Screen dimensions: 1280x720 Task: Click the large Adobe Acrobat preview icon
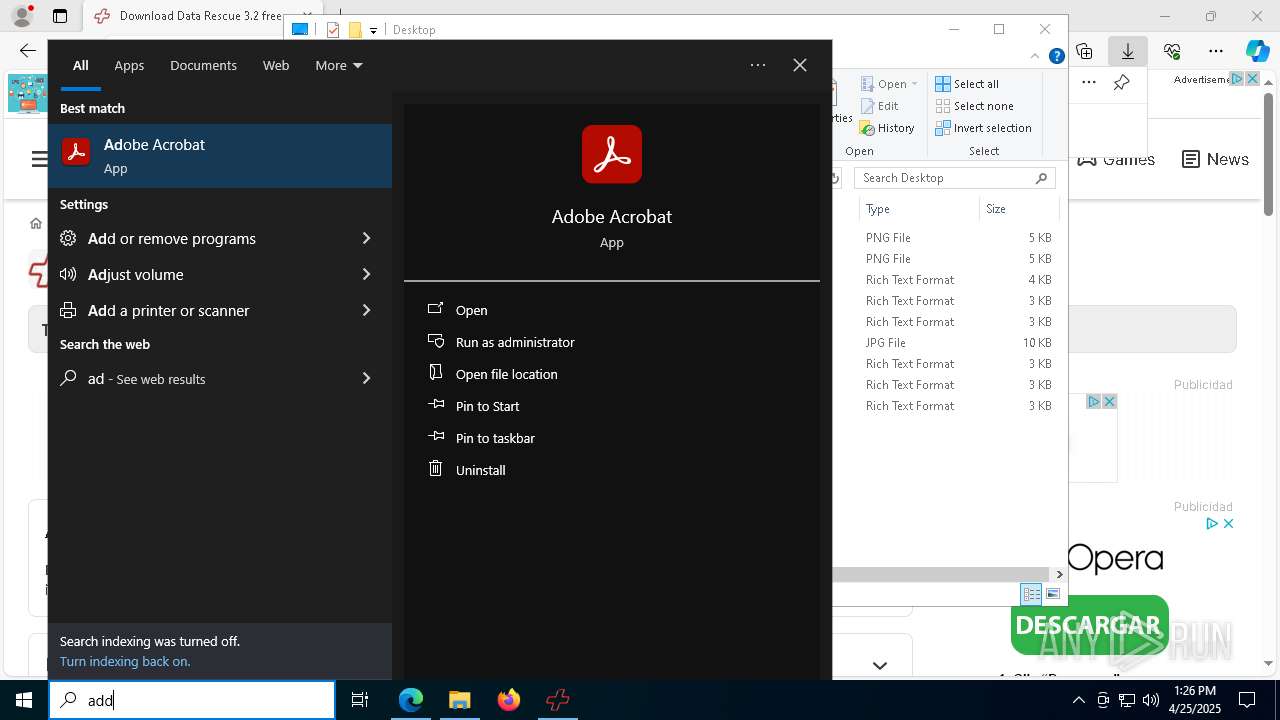click(x=612, y=154)
